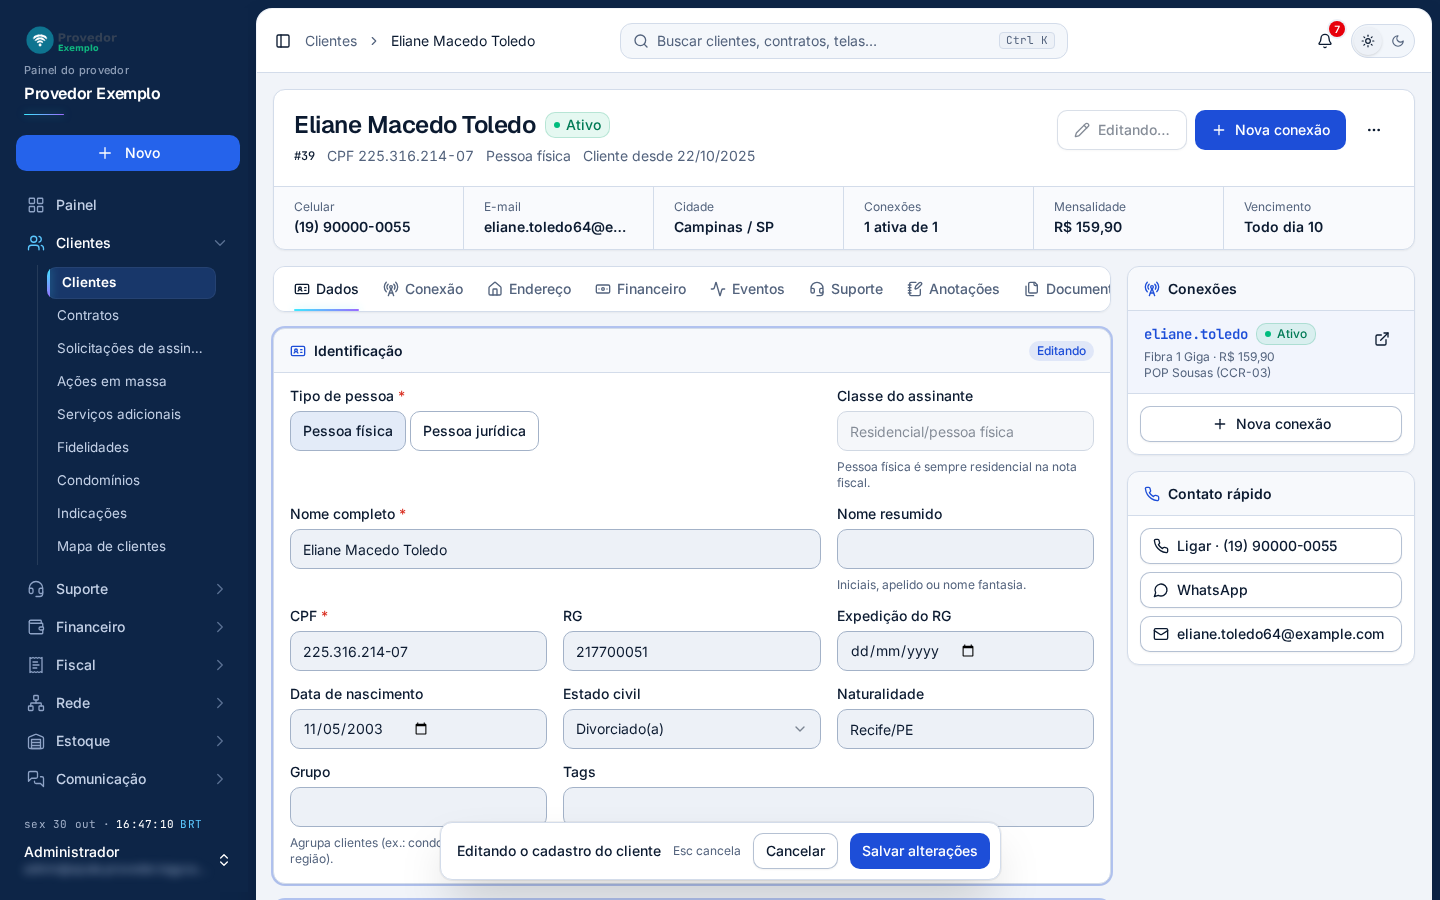Open calendar picker for Data de nascimento
Viewport: 1440px width, 900px height.
[421, 729]
